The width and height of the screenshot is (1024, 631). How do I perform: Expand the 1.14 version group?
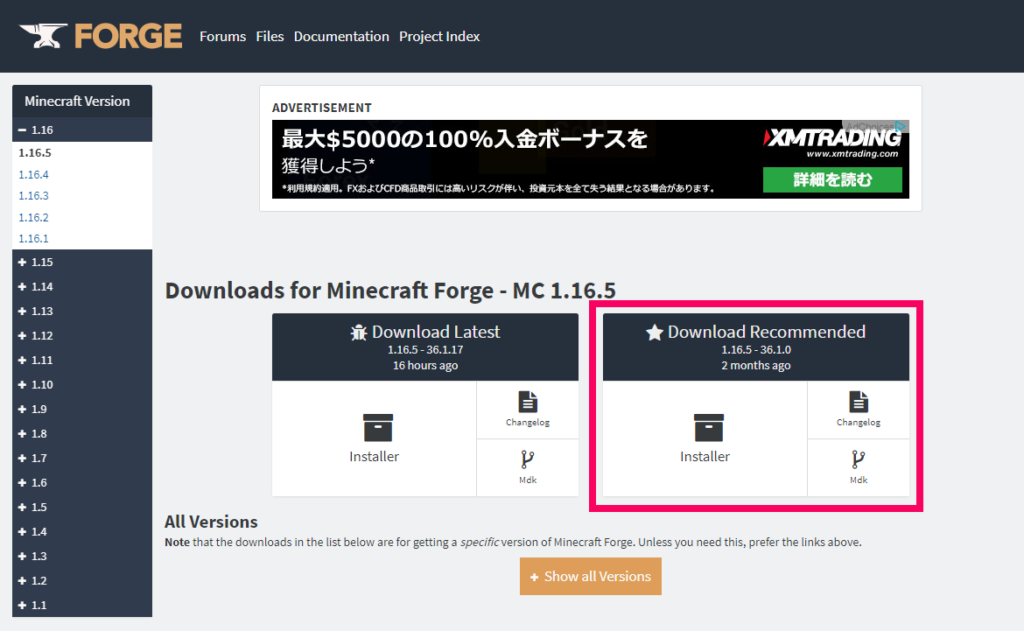pos(82,287)
